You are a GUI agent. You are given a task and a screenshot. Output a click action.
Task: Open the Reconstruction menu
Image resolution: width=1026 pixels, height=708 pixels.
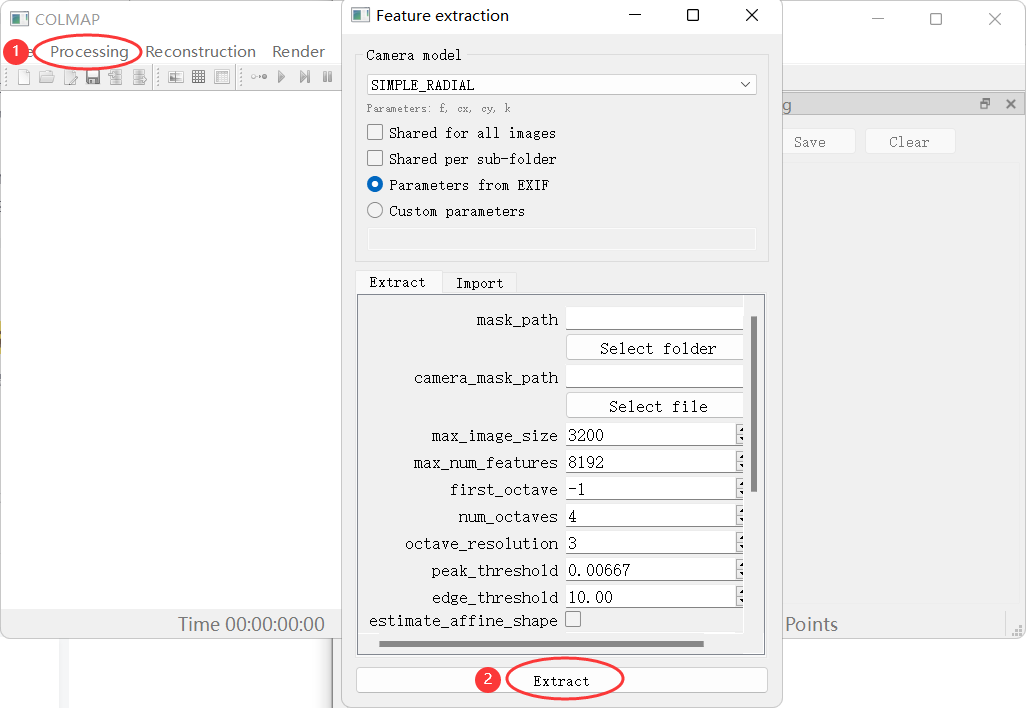click(200, 51)
